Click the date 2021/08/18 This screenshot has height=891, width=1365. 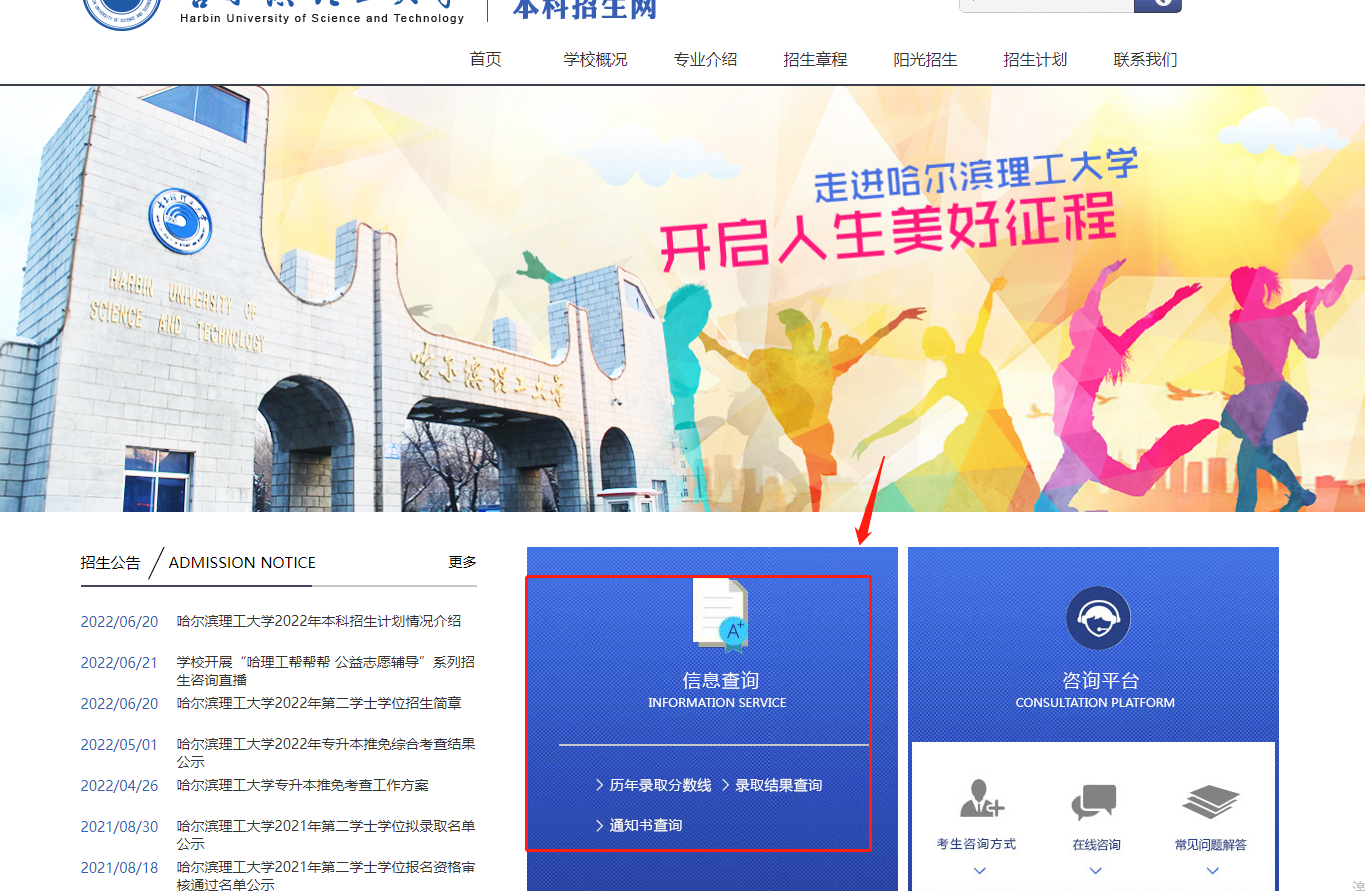119,868
